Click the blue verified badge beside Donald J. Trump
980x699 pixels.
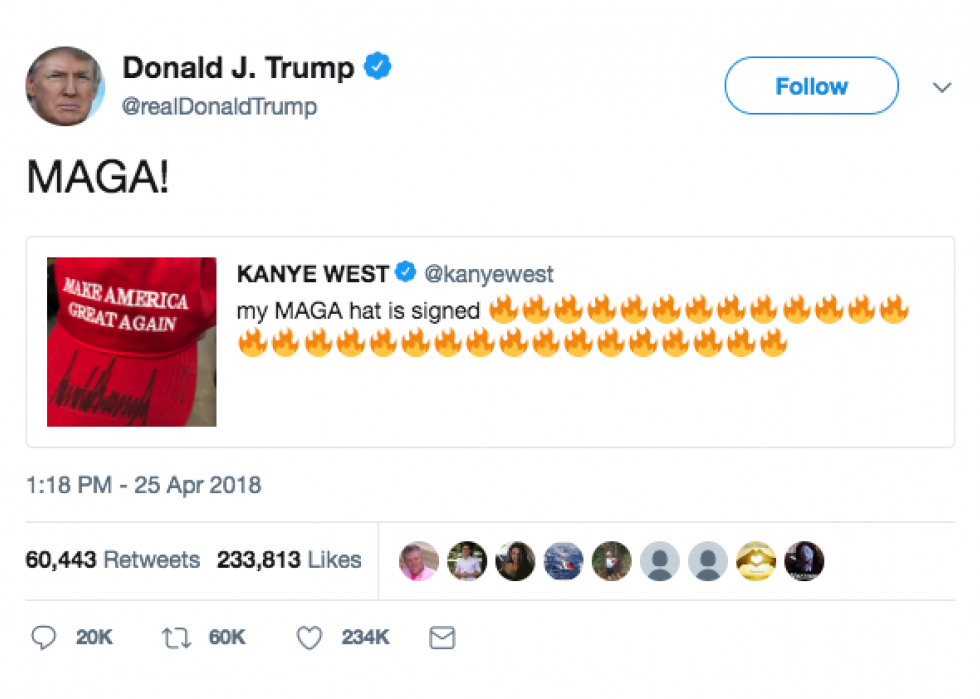pos(378,66)
